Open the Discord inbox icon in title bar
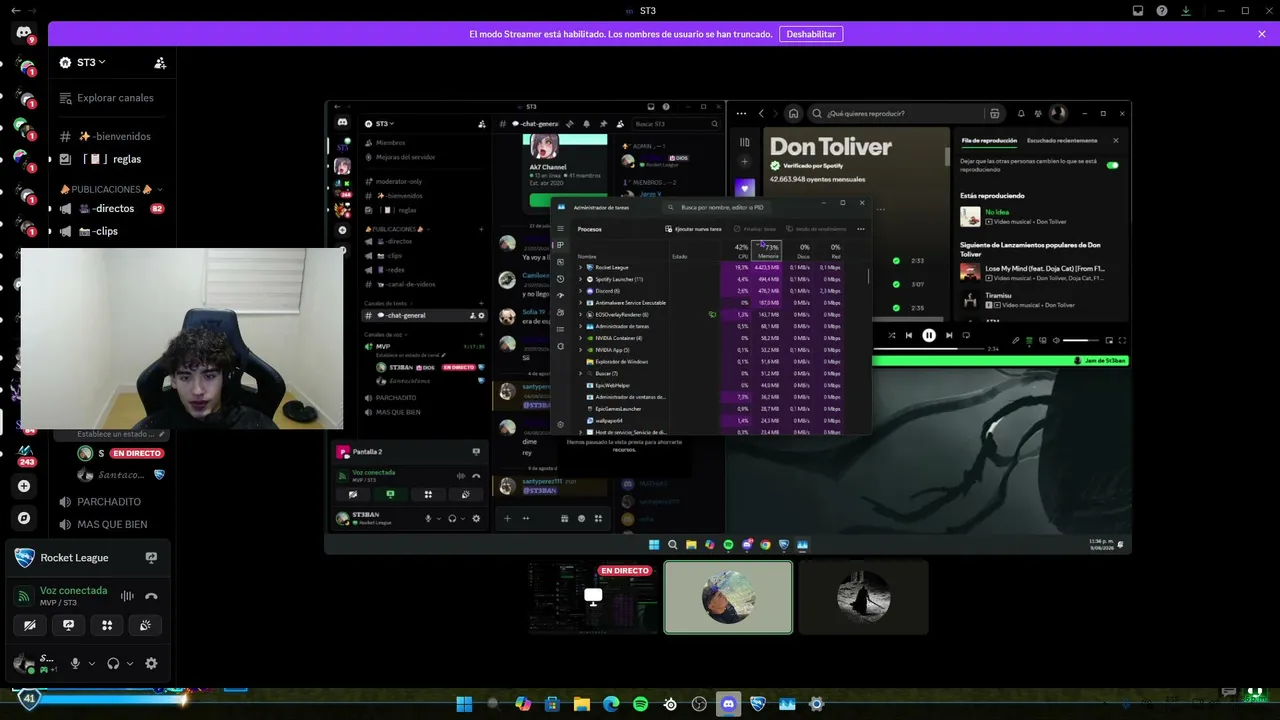Screen dimensions: 1280x720 point(1138,11)
